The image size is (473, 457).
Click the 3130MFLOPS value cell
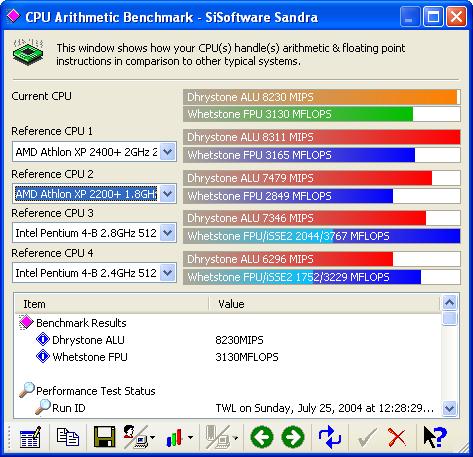coord(247,357)
